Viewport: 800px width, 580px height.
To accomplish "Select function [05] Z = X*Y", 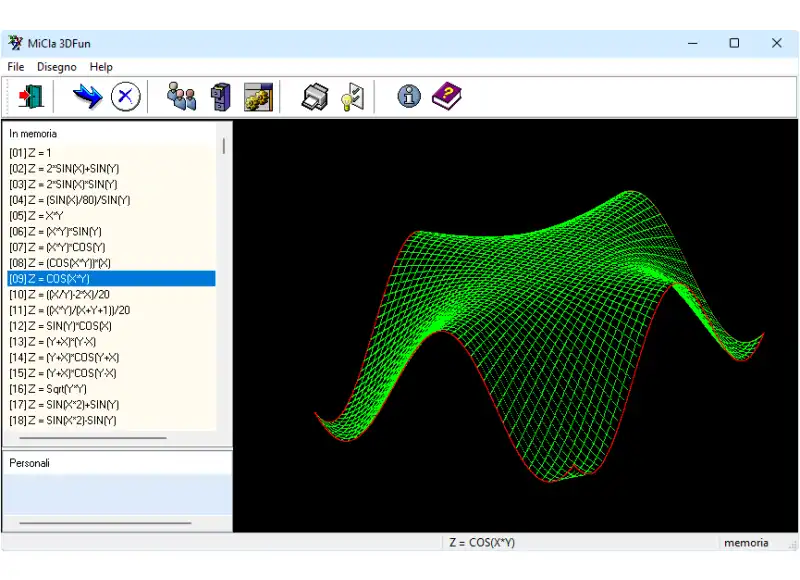I will point(111,216).
